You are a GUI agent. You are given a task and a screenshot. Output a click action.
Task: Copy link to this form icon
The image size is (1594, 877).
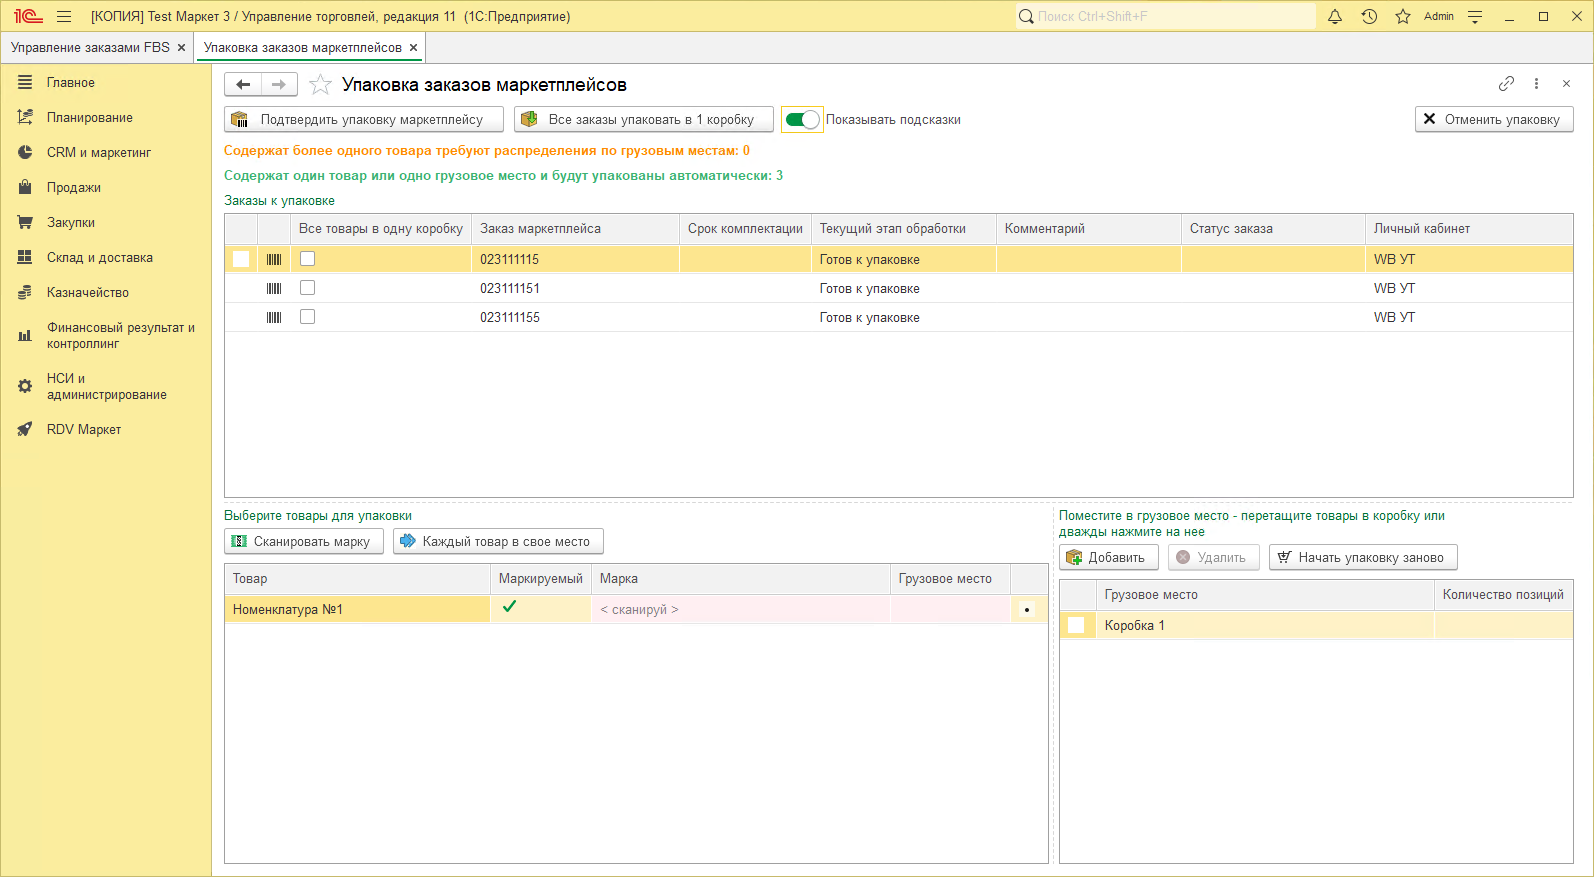point(1506,84)
